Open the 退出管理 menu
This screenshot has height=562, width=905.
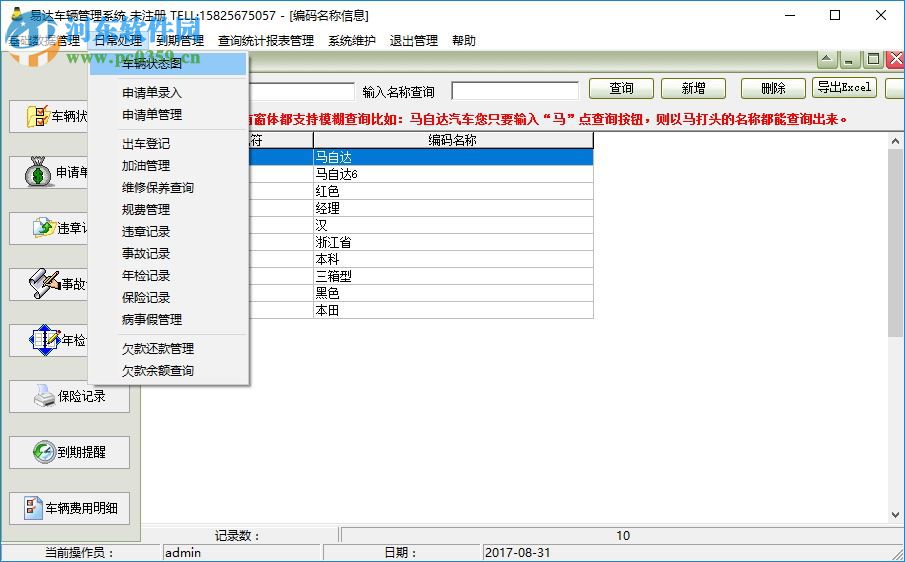(413, 40)
